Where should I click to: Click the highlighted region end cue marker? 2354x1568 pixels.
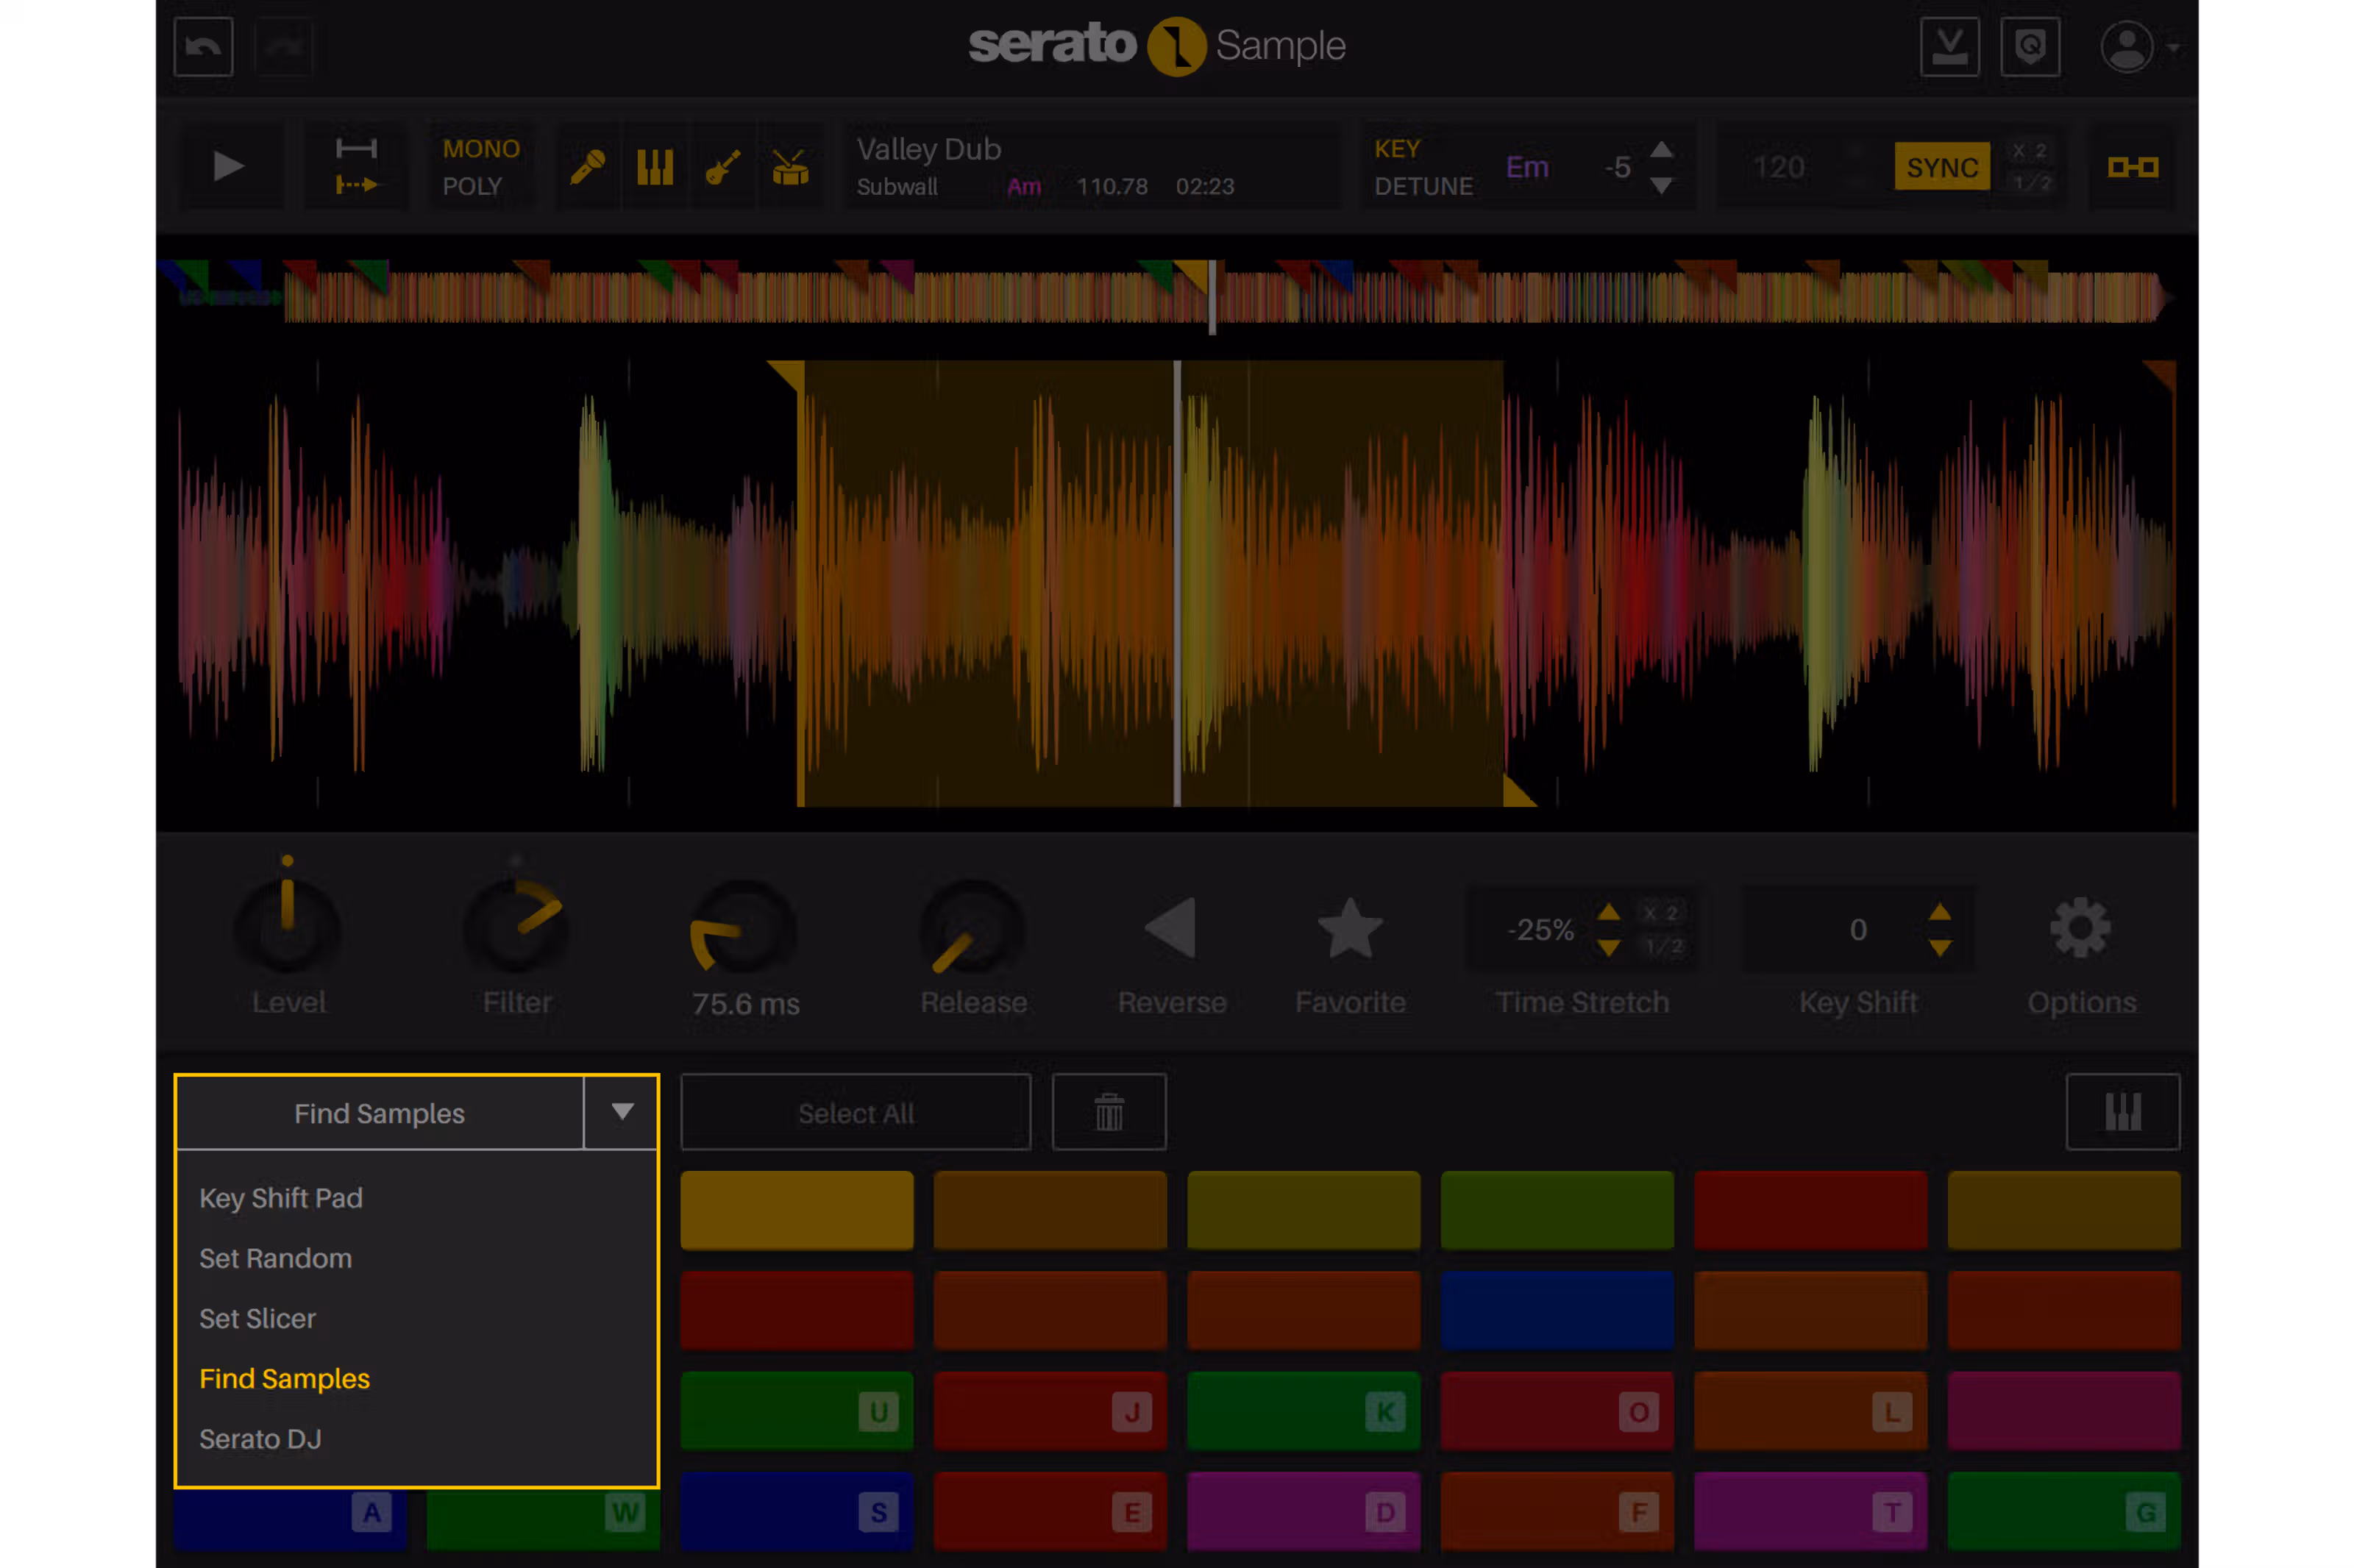[1519, 791]
